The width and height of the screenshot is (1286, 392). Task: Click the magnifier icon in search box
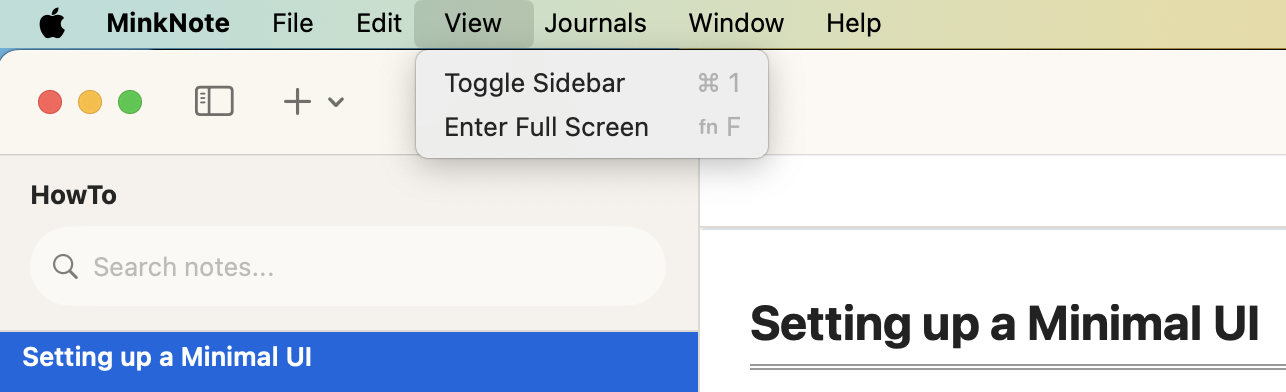65,267
